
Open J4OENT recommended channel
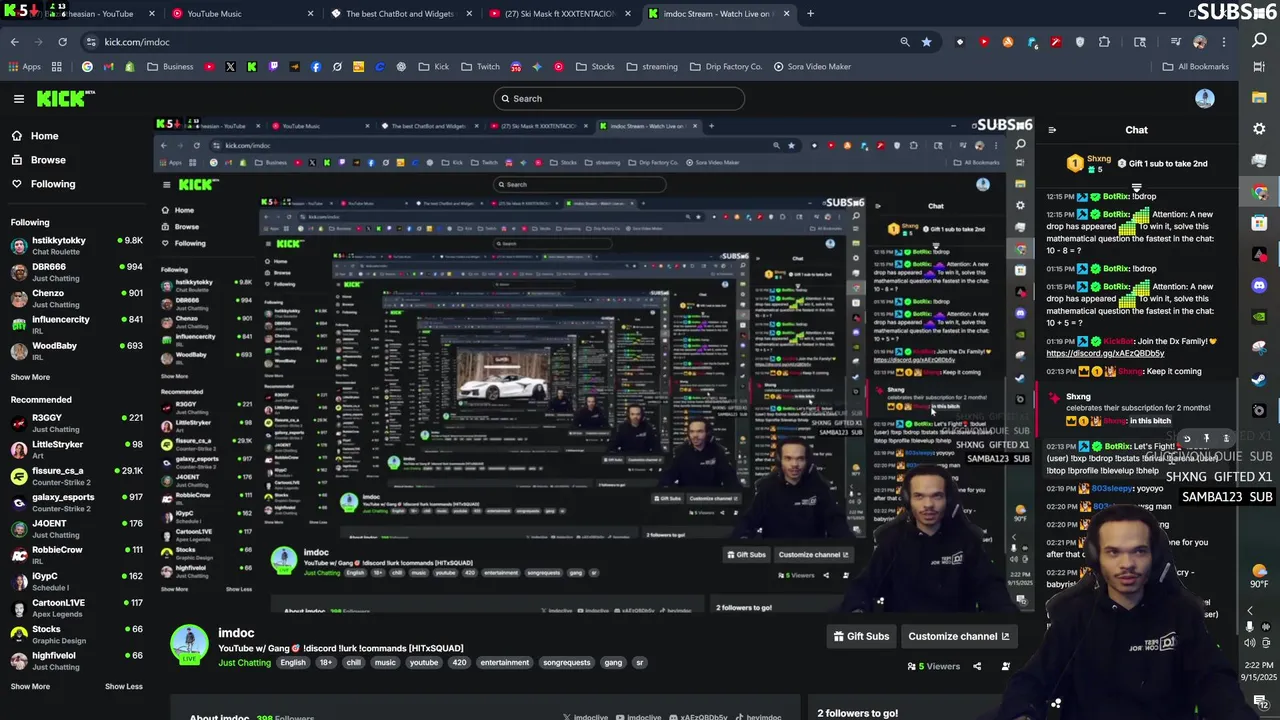77,528
